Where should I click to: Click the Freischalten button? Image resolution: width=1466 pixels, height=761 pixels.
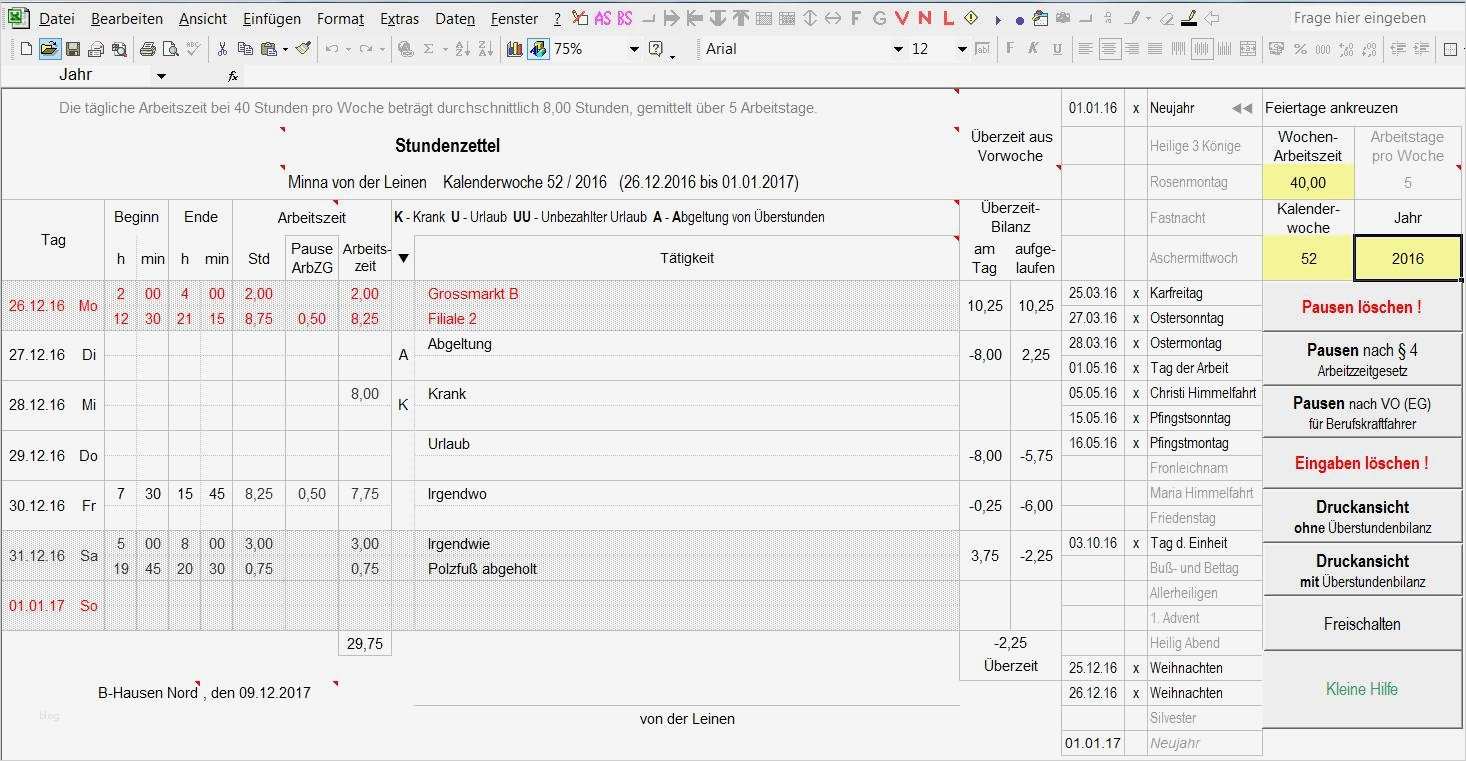pyautogui.click(x=1362, y=623)
